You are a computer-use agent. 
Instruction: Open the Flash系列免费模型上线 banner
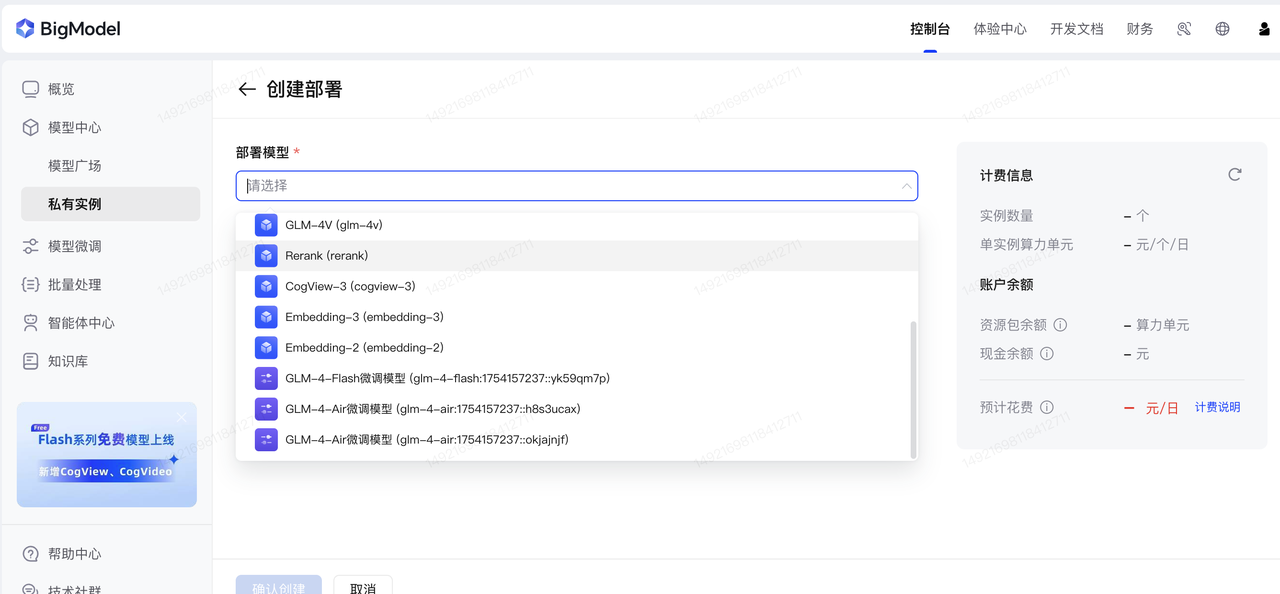107,455
